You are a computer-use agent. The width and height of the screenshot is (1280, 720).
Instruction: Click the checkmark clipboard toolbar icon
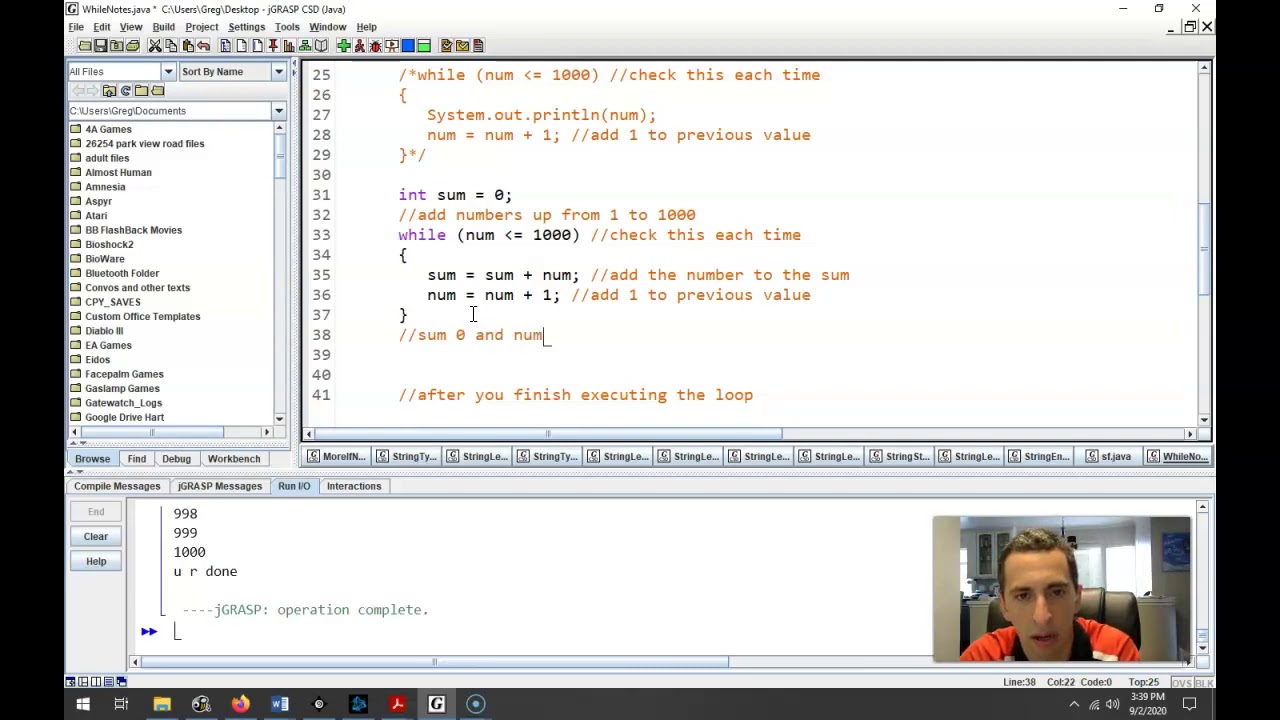point(447,45)
